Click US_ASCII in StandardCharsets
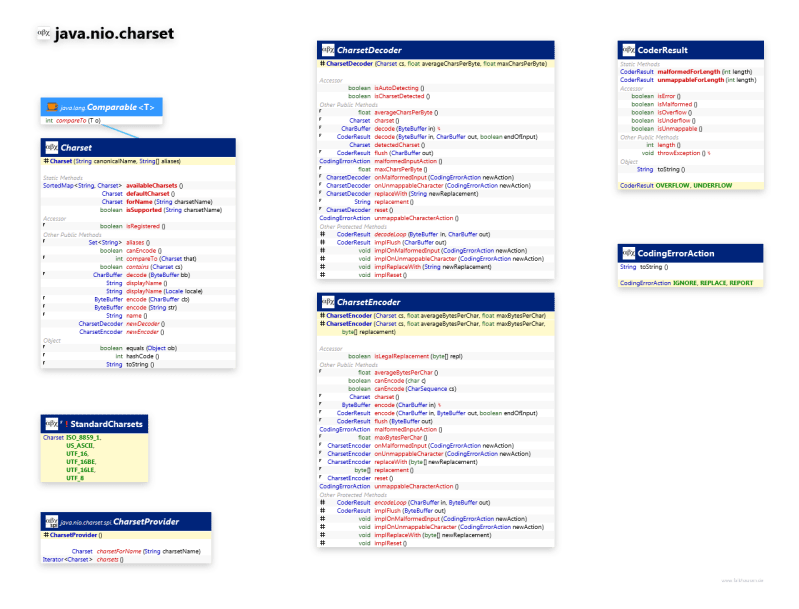Image resolution: width=799 pixels, height=609 pixels. pyautogui.click(x=80, y=445)
